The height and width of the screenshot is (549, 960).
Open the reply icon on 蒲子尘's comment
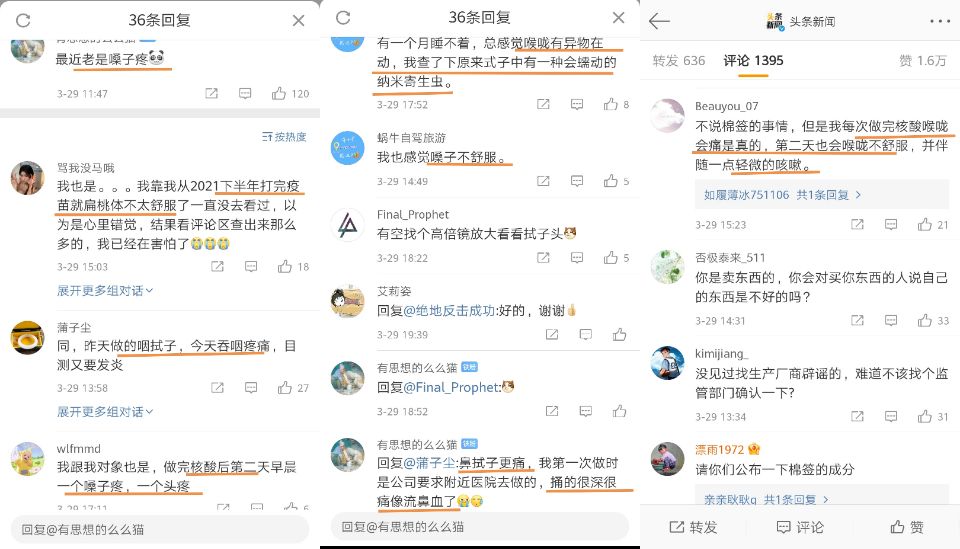pos(251,387)
